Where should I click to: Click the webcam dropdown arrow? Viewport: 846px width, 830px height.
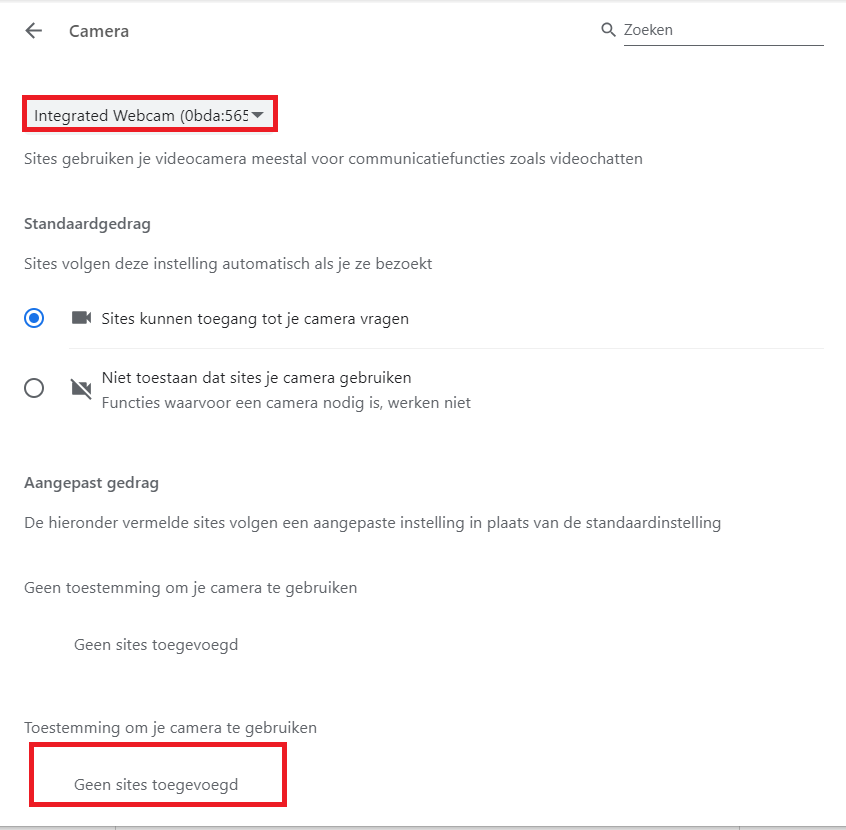[257, 114]
